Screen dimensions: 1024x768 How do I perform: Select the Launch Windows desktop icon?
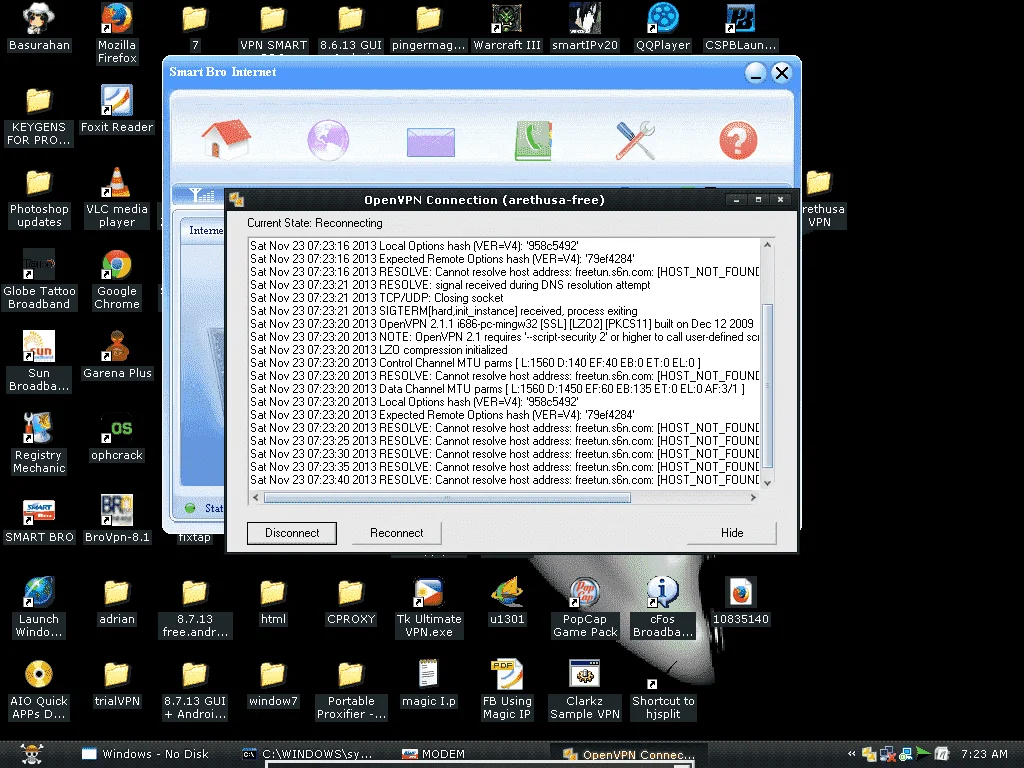(x=39, y=607)
